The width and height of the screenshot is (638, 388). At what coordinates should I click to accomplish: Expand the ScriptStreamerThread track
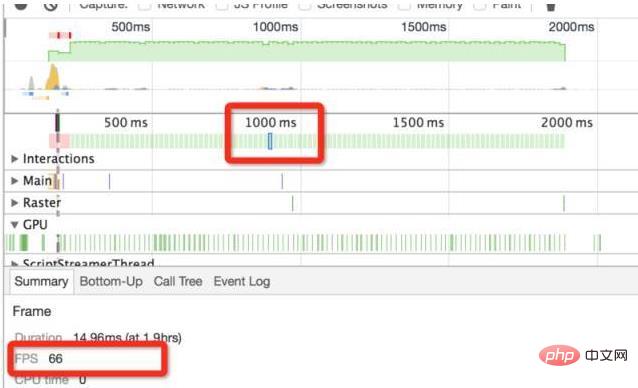tap(15, 263)
